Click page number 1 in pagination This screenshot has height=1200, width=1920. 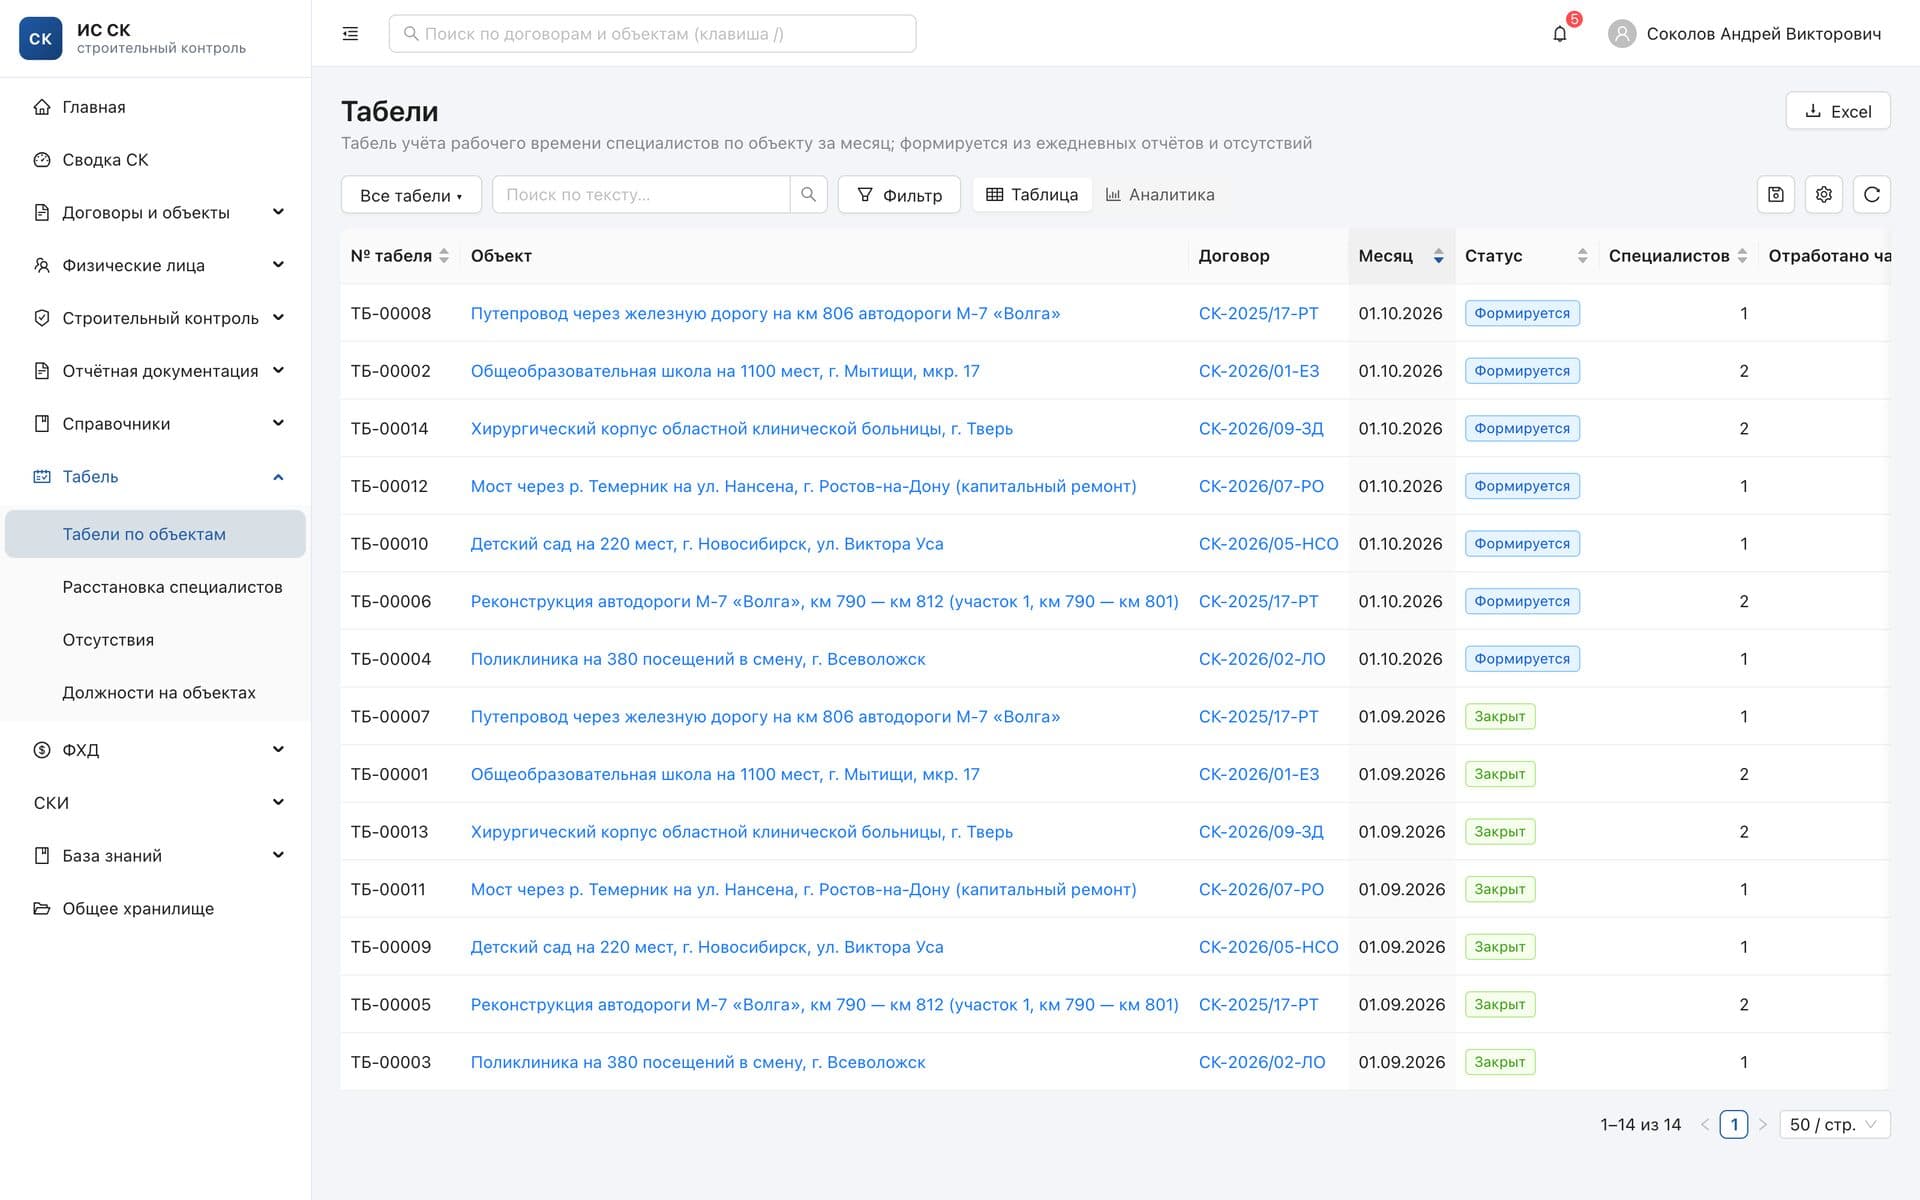[1734, 1125]
